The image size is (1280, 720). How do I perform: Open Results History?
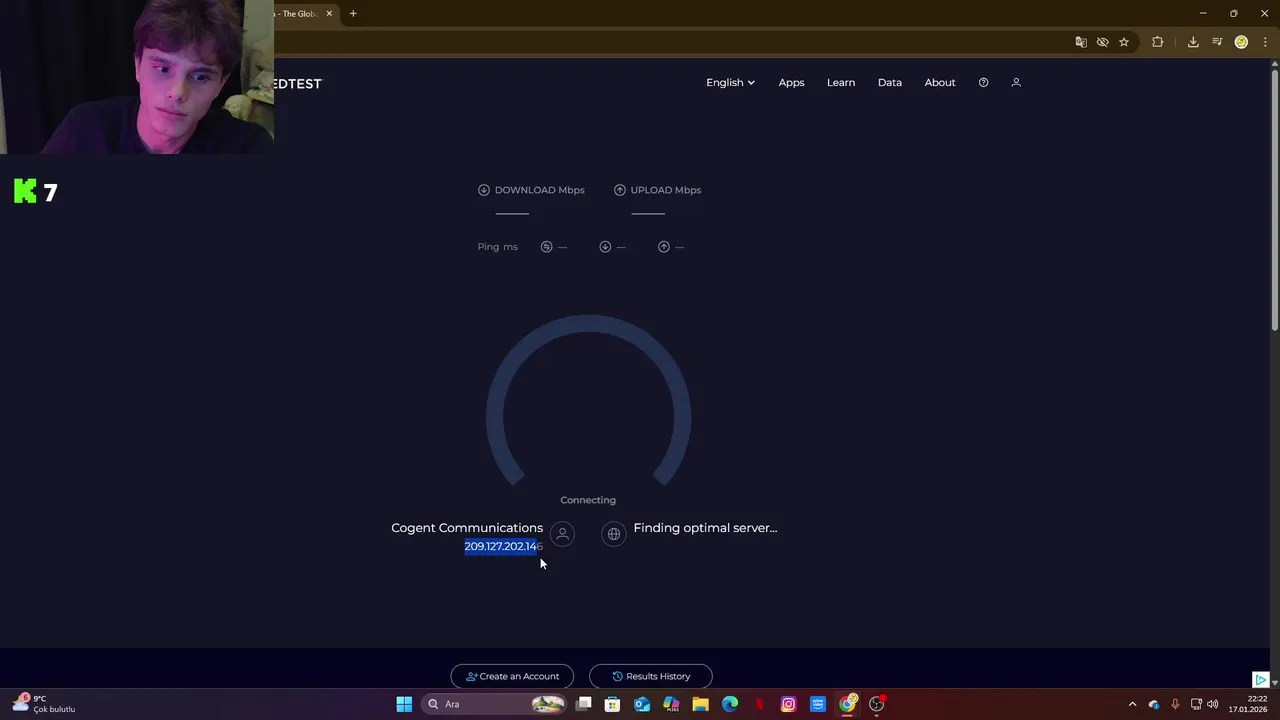click(x=651, y=676)
